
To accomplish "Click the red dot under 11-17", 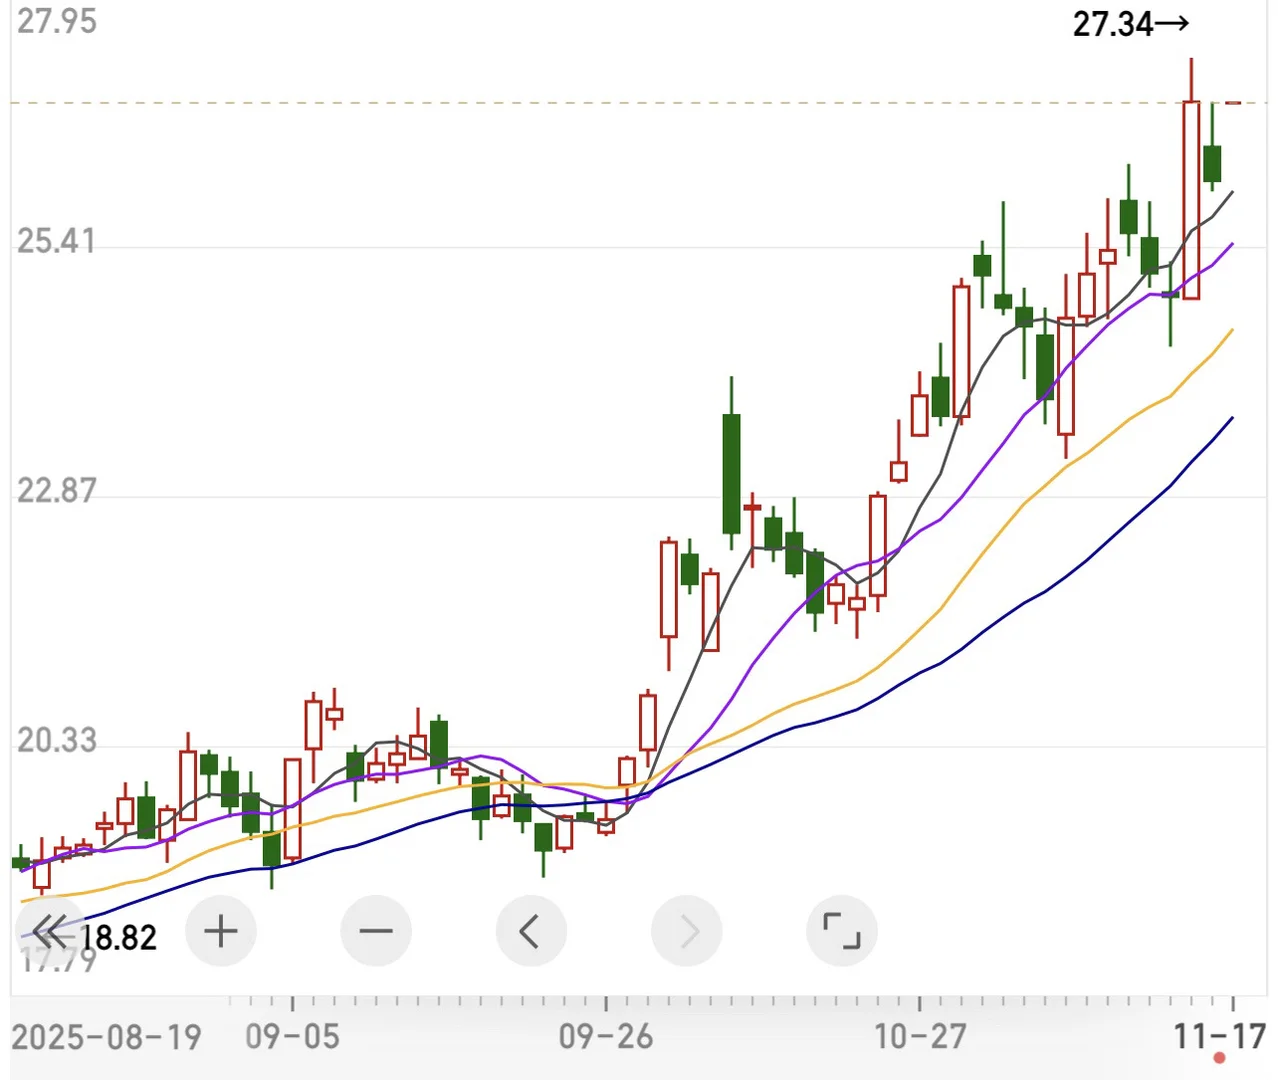I will (1219, 1059).
